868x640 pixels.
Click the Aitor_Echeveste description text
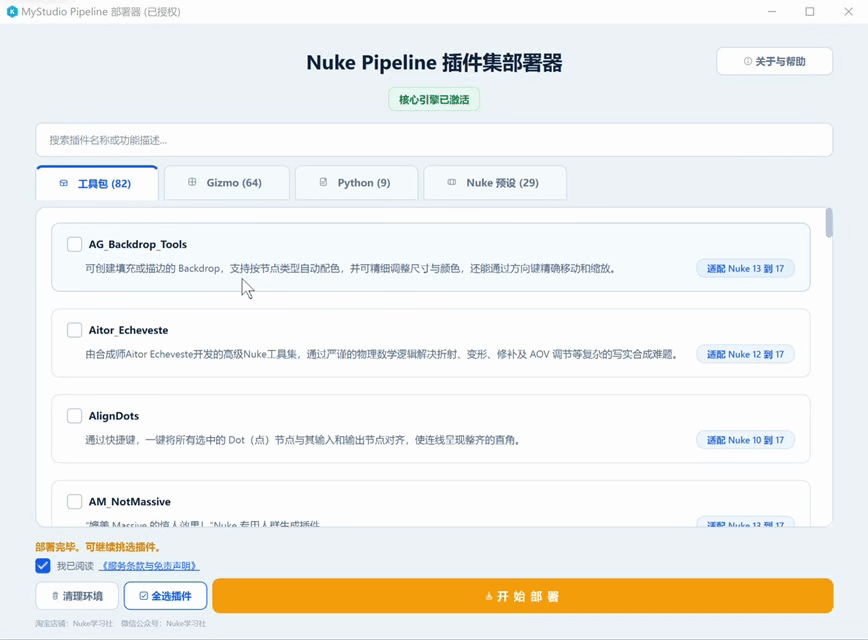pyautogui.click(x=382, y=354)
